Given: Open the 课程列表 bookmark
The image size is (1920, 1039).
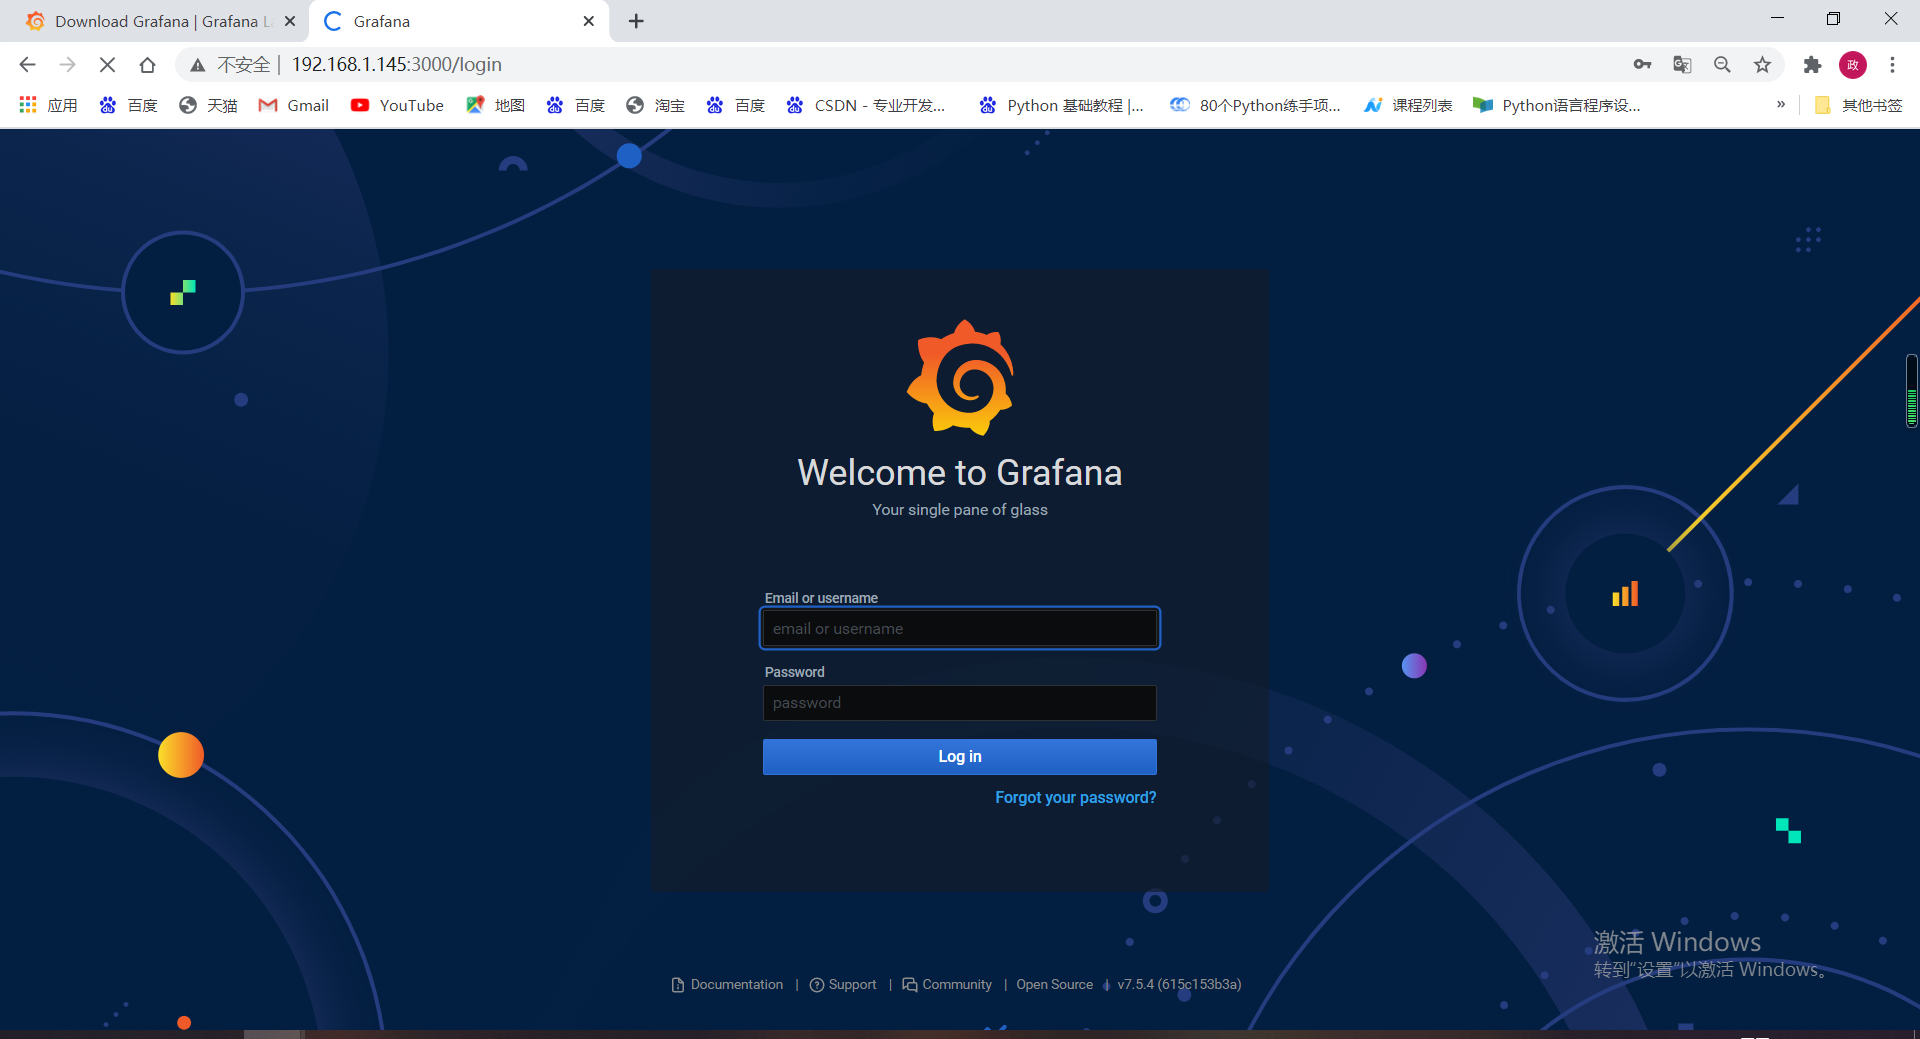Looking at the screenshot, I should 1408,105.
